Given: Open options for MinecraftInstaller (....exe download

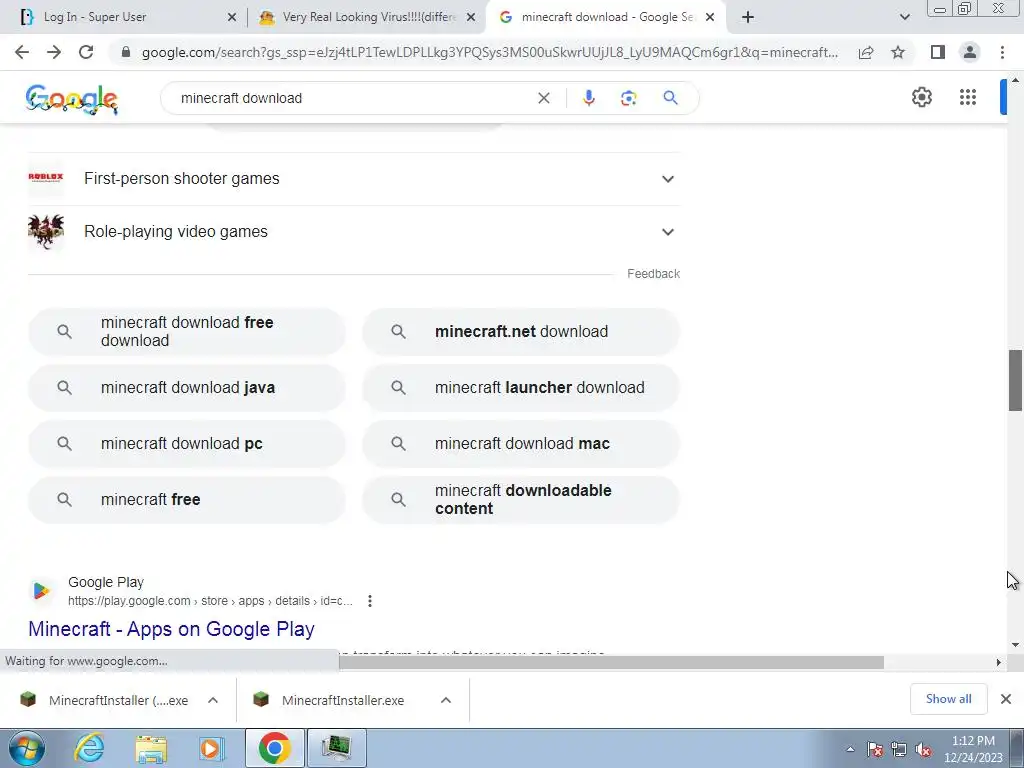Looking at the screenshot, I should [213, 700].
